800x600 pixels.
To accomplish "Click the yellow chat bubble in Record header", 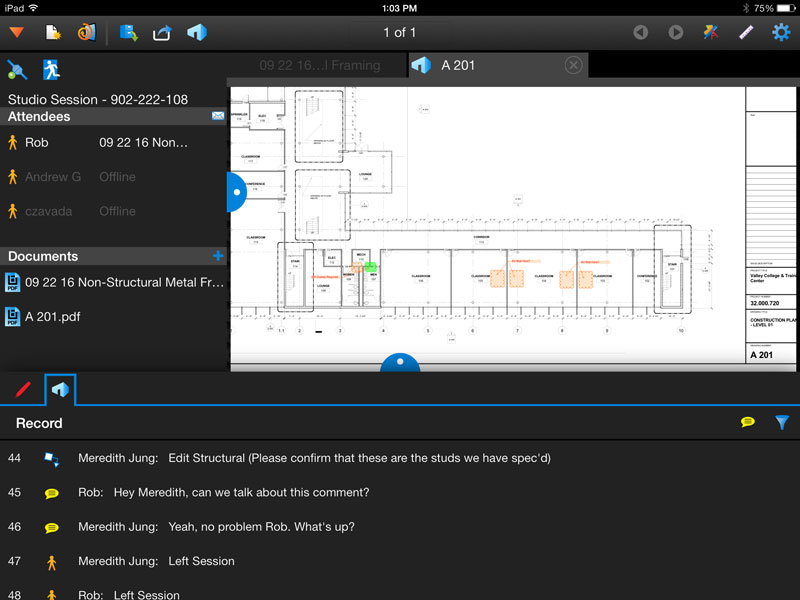I will (x=747, y=423).
